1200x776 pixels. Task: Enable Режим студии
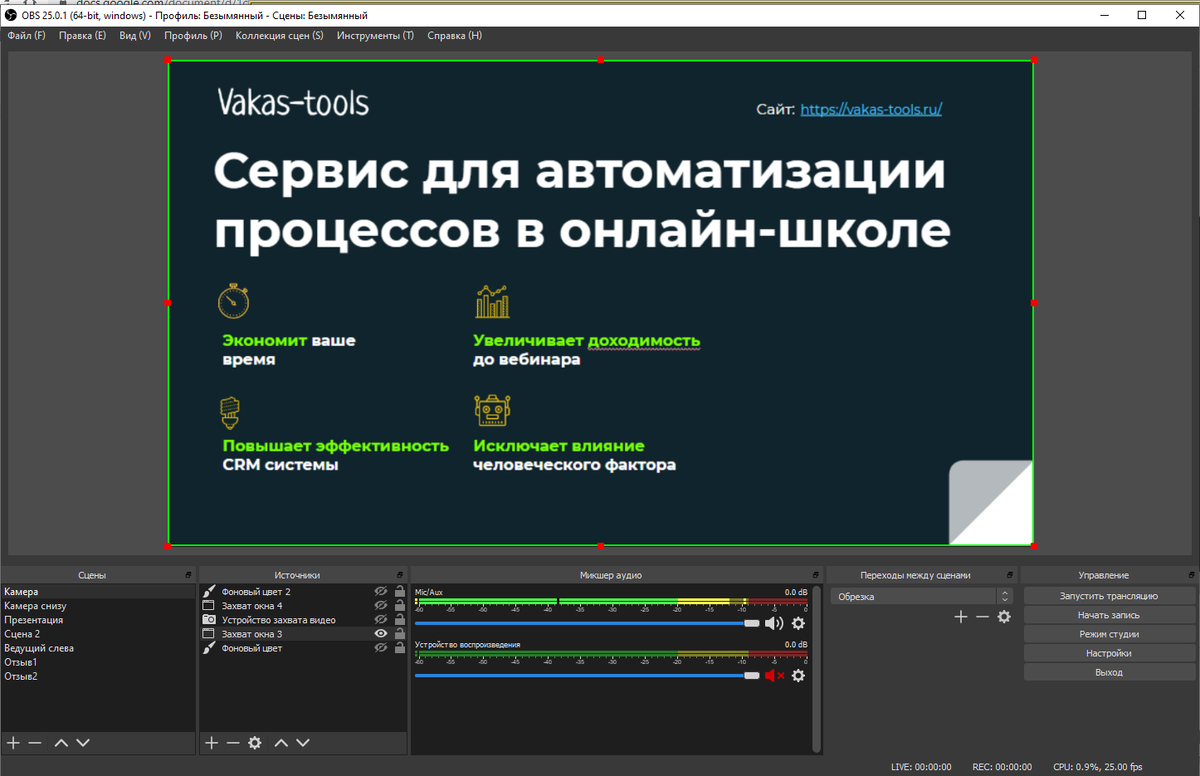1109,634
